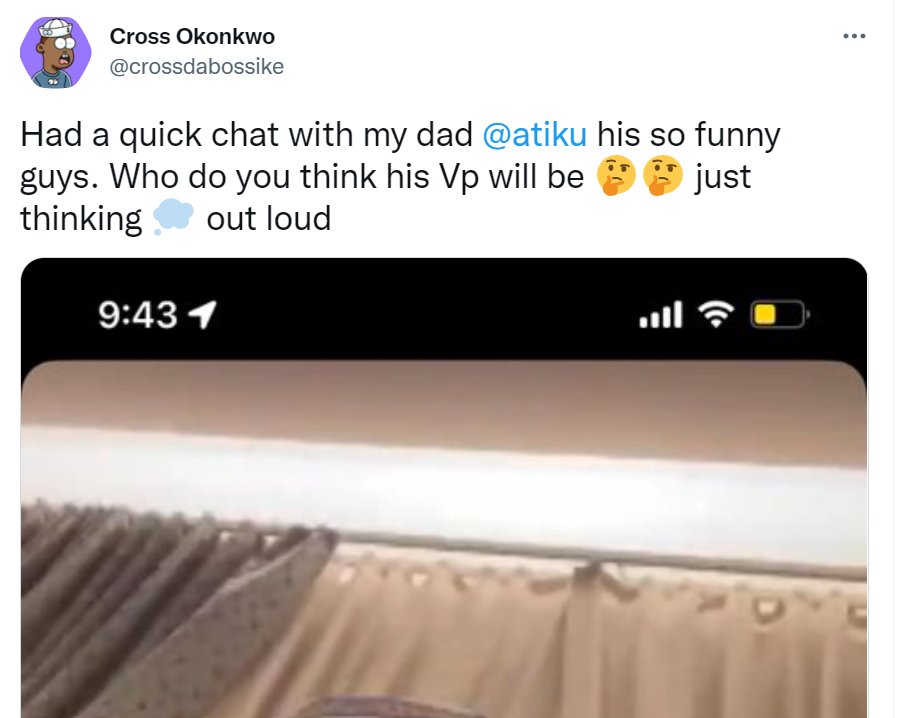
Task: Open the @crossdabossike handle link
Action: [196, 66]
